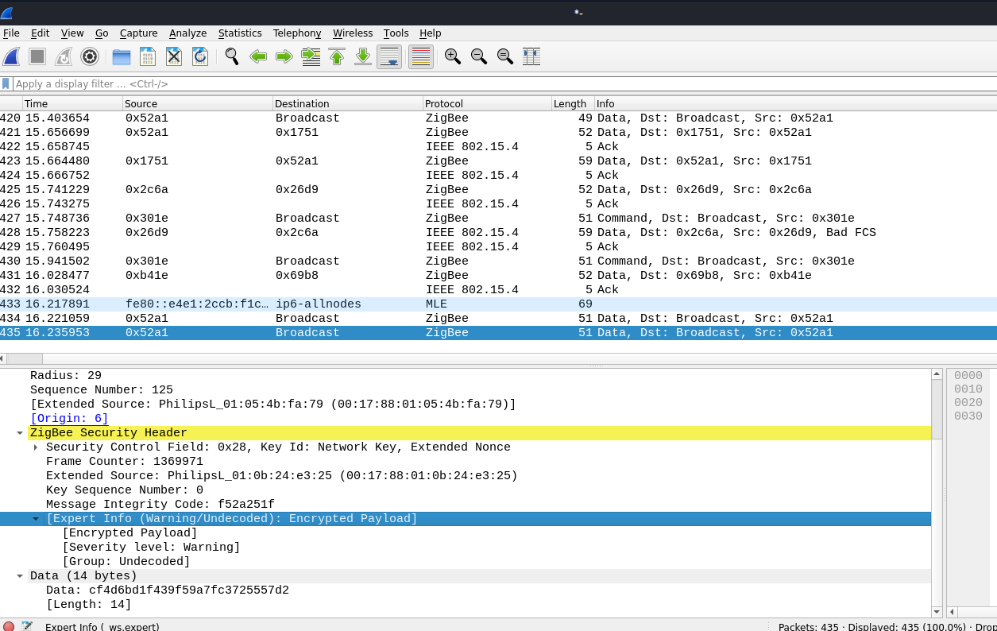Open the Statistics menu

tap(240, 33)
